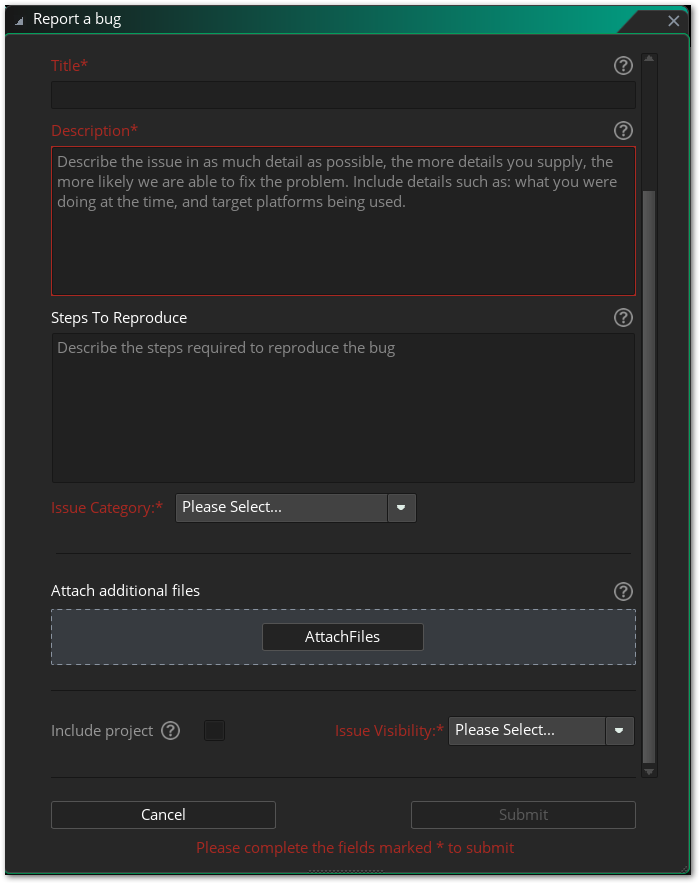Open help for the Description field
This screenshot has height=884, width=700.
(x=623, y=131)
